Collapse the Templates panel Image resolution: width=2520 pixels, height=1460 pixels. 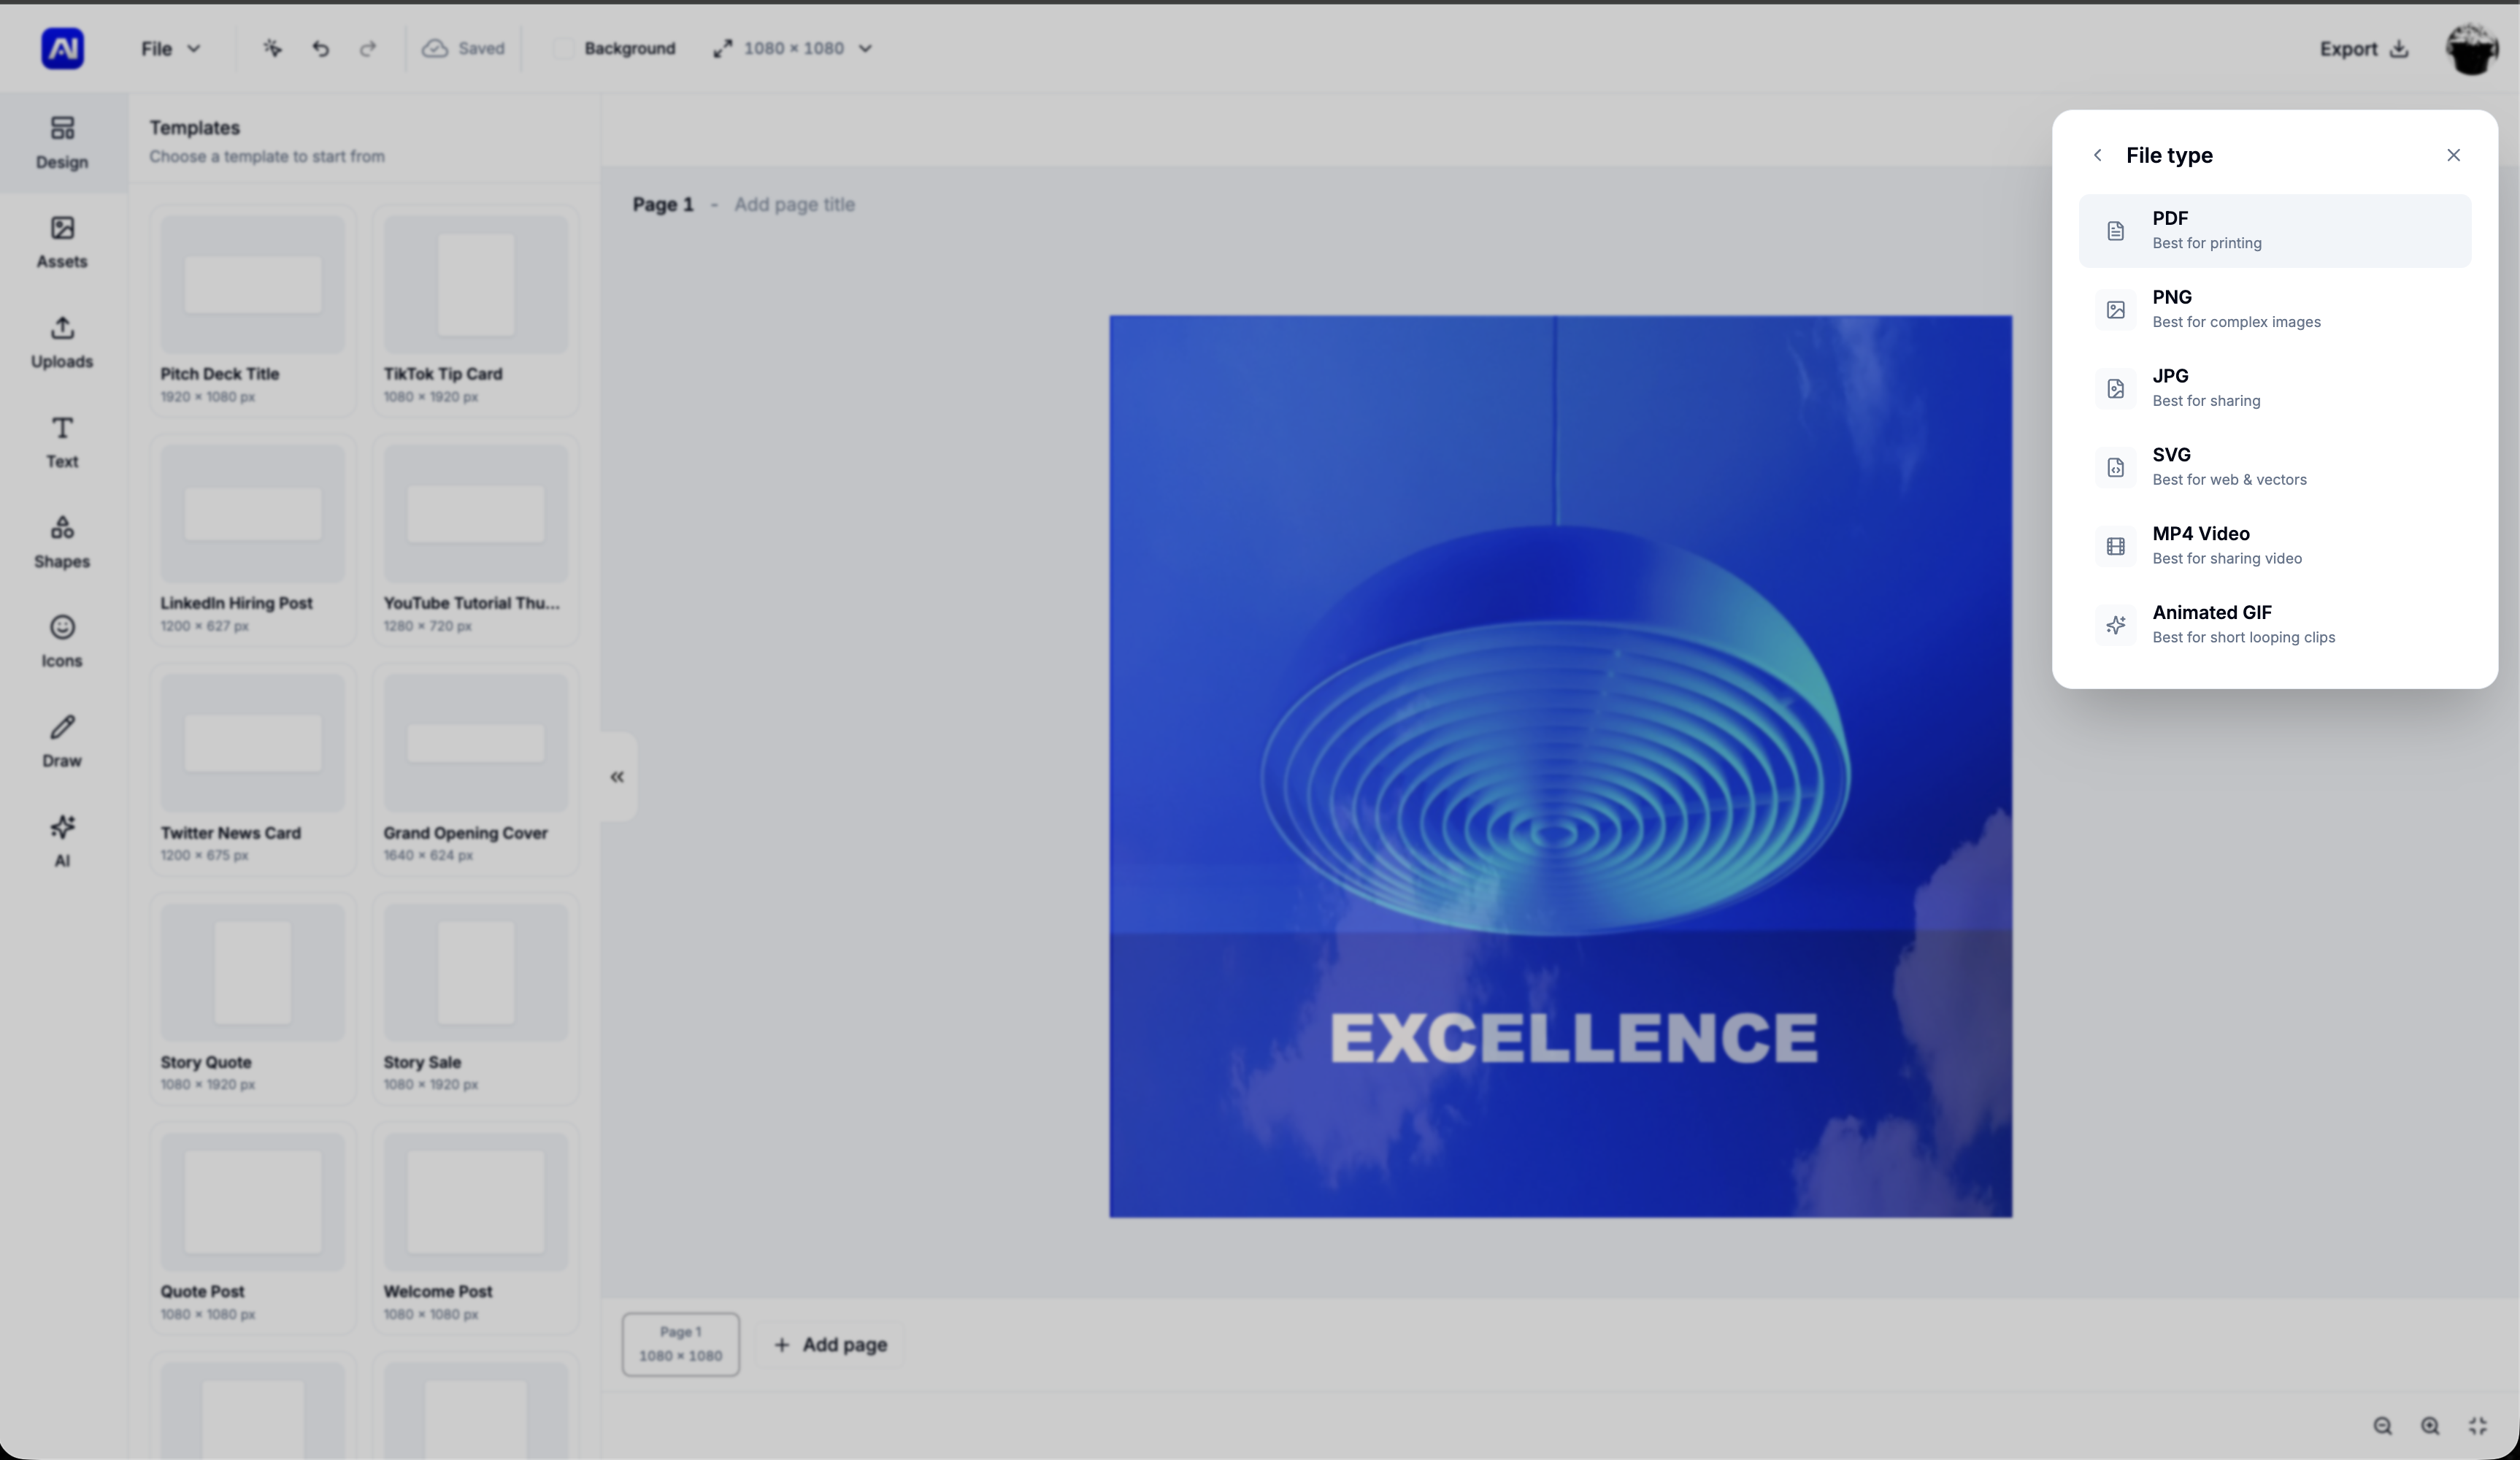point(617,776)
